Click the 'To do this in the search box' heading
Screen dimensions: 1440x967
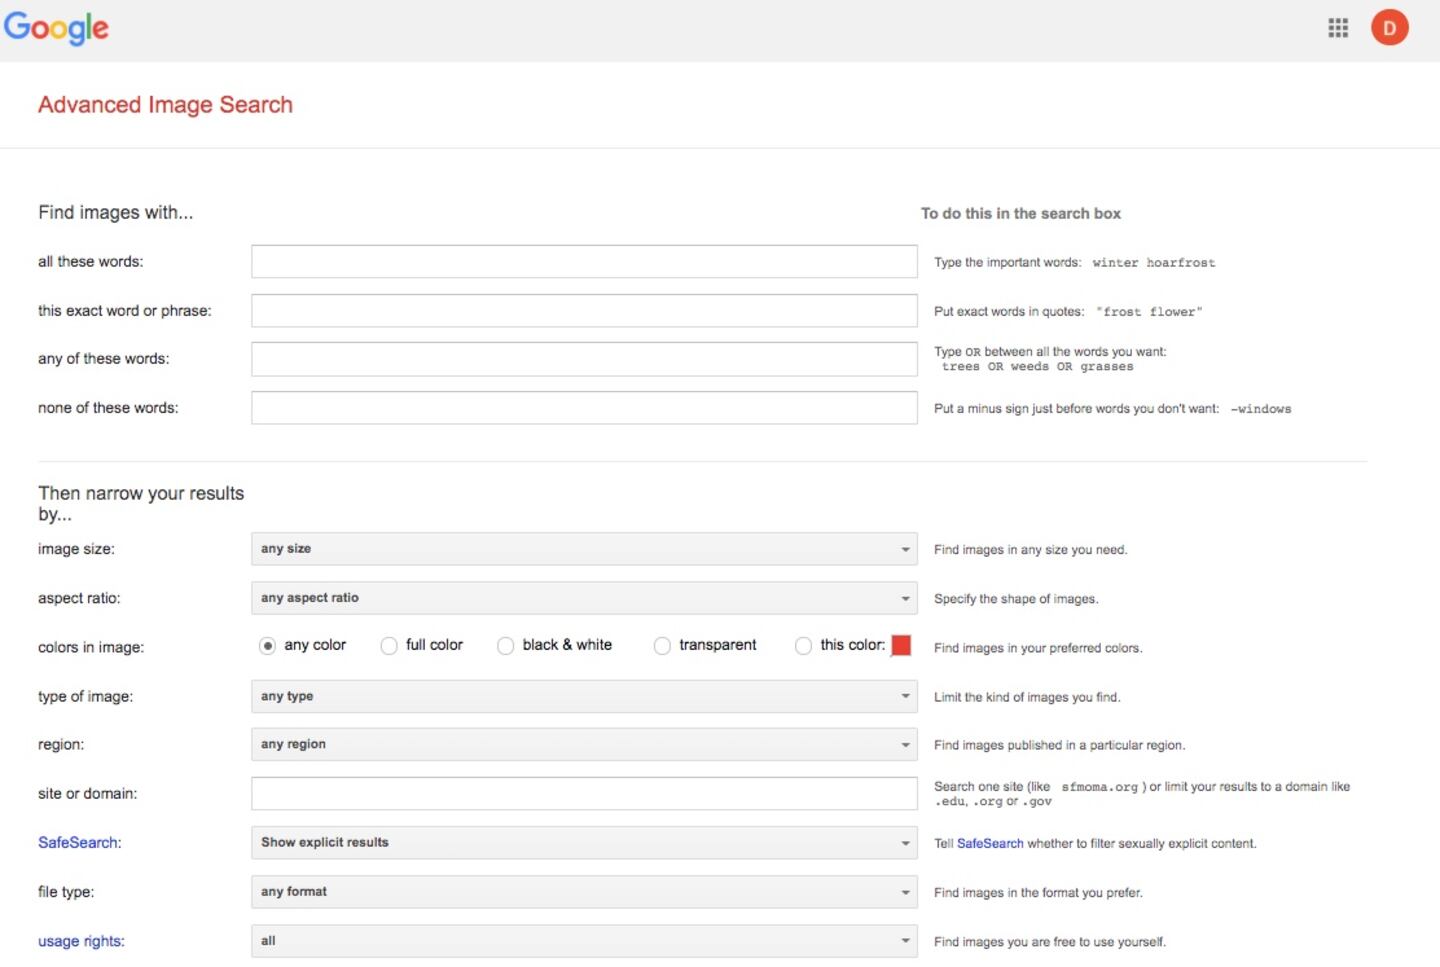1021,214
